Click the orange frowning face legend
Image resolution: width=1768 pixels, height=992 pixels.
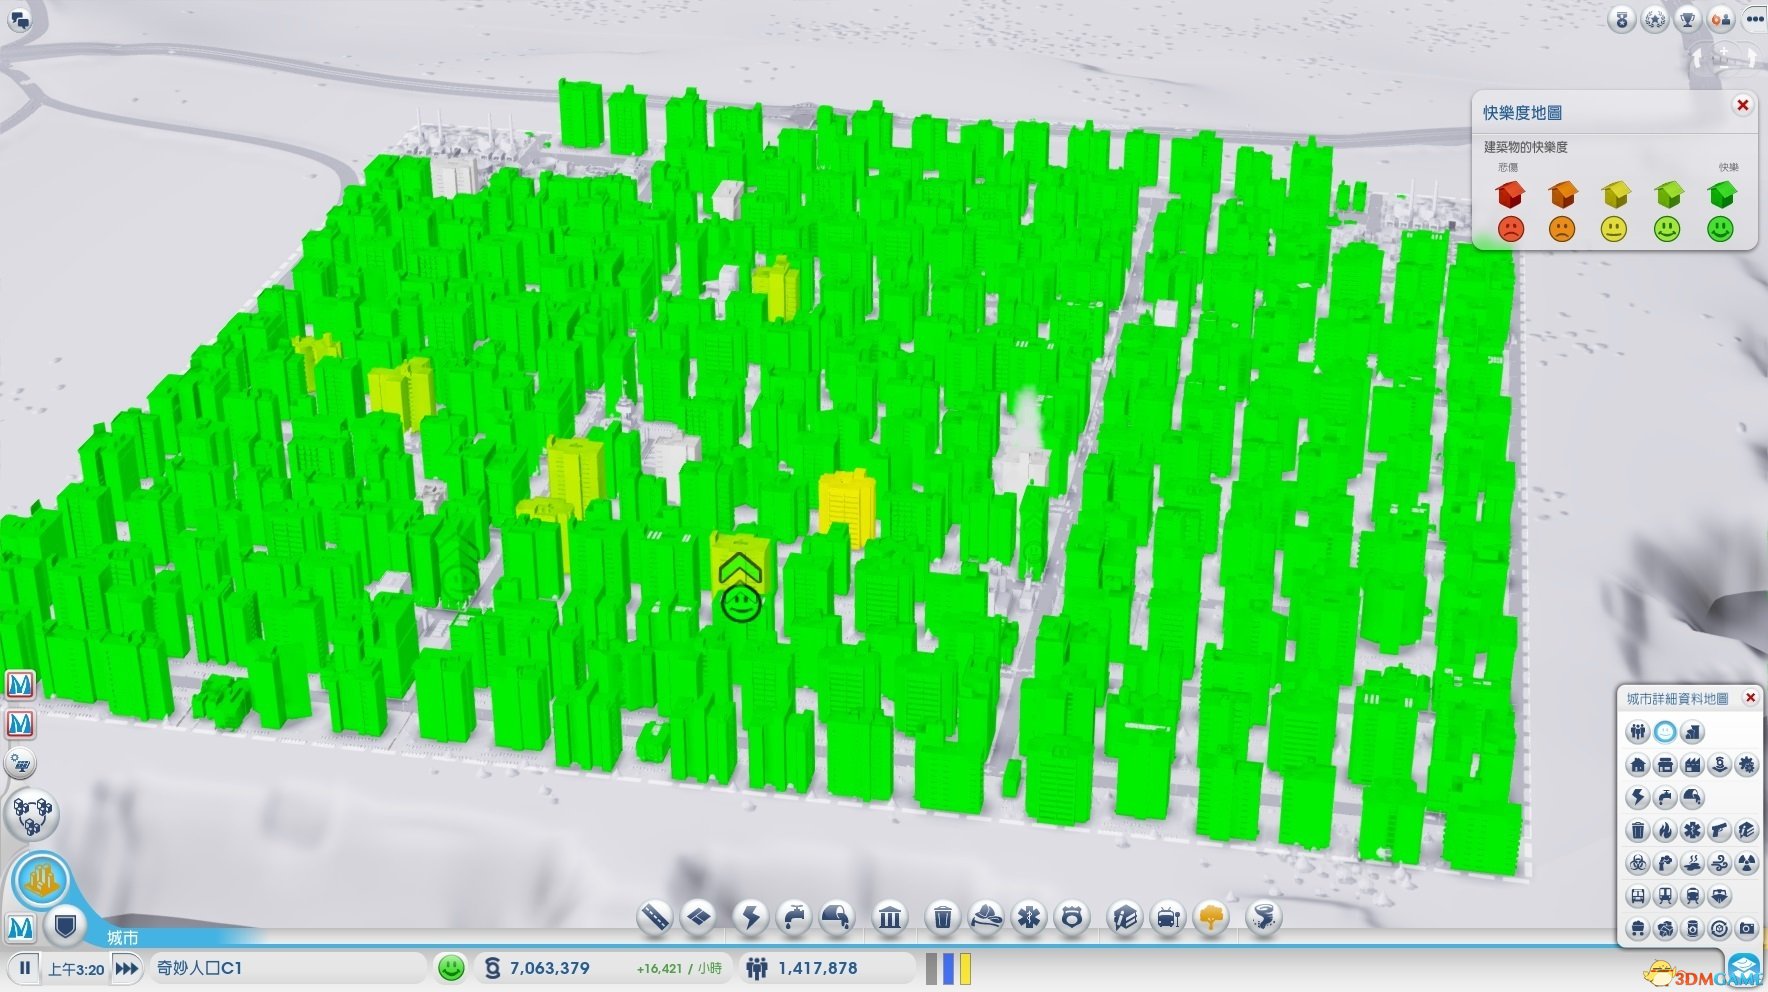(x=1562, y=230)
